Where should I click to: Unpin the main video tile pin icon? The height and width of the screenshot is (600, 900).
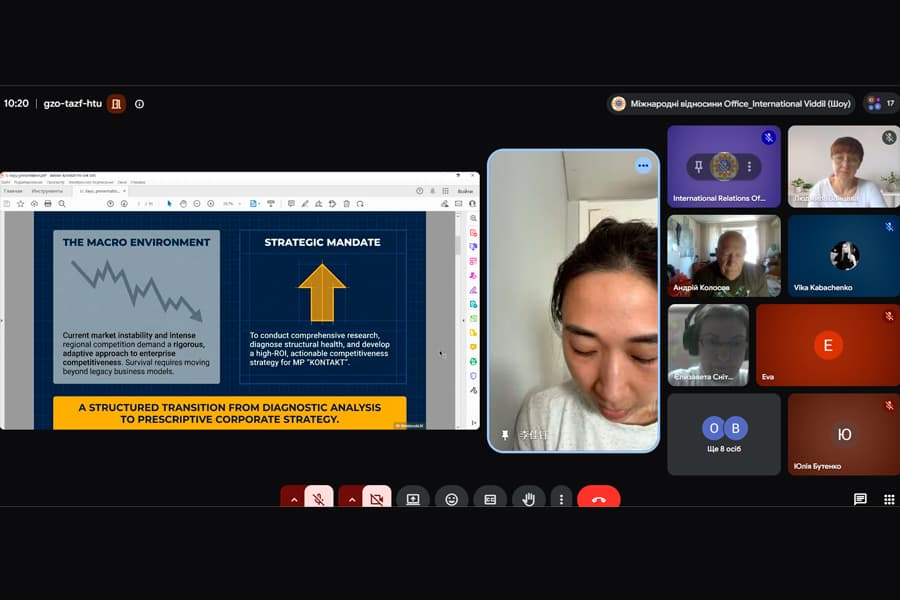coord(505,435)
